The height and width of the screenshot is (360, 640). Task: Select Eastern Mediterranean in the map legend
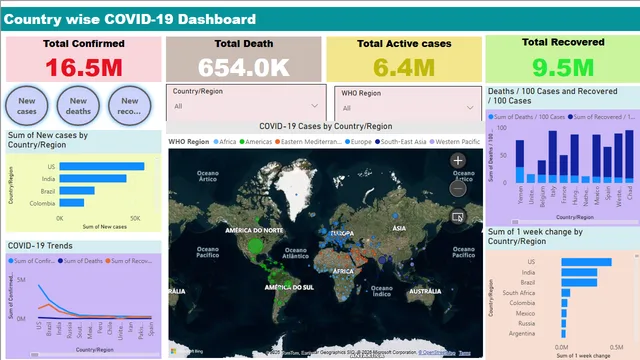coord(308,142)
